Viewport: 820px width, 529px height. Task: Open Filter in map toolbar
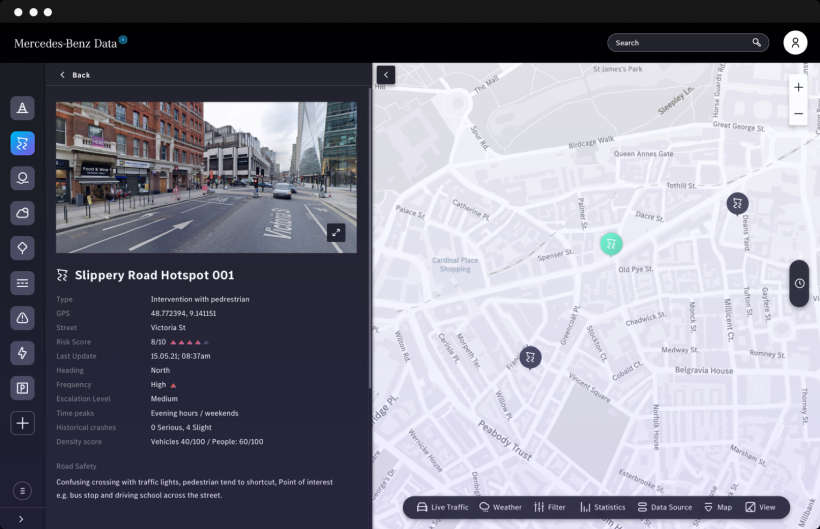[x=550, y=507]
